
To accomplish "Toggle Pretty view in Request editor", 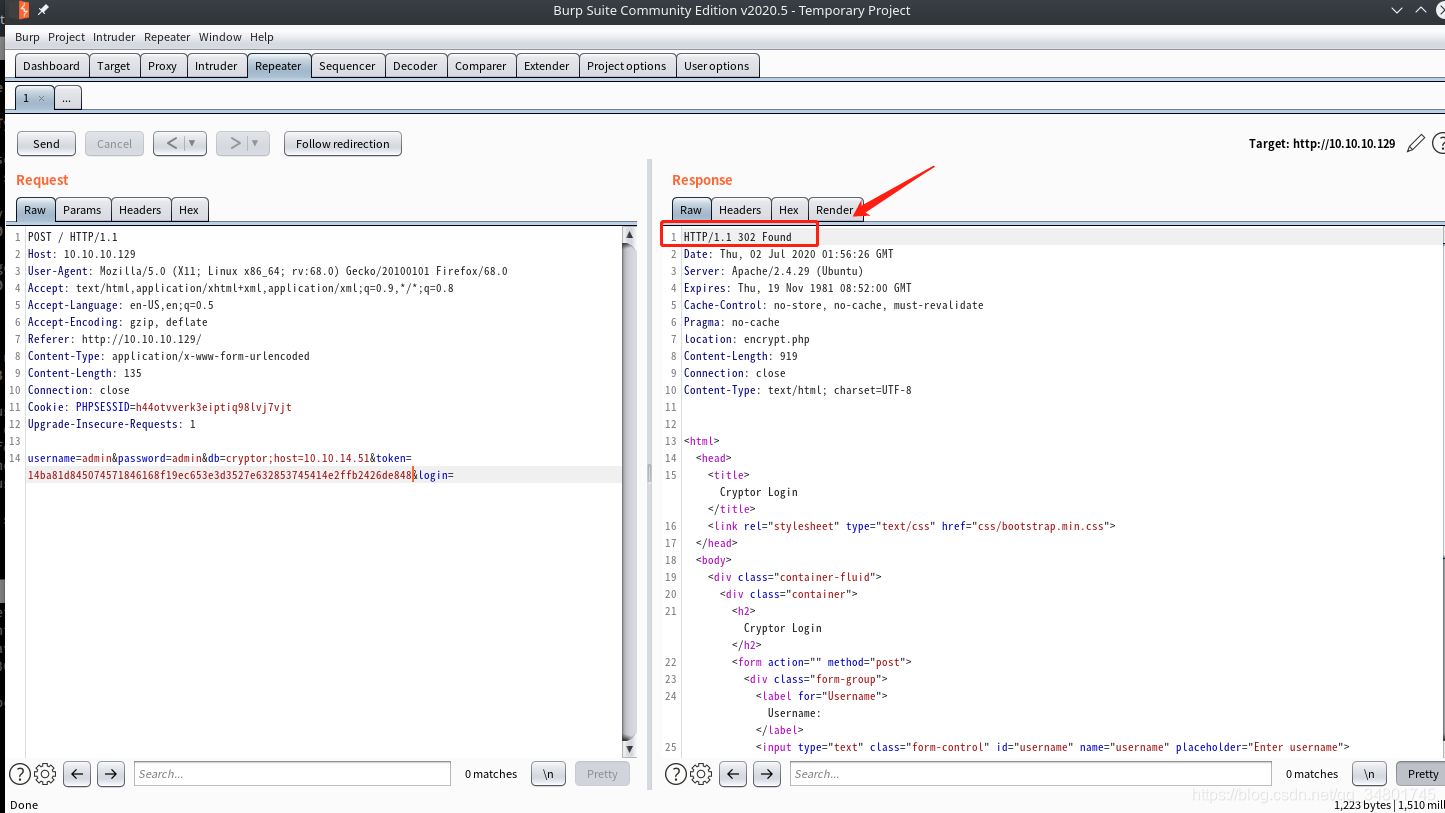I will (602, 774).
